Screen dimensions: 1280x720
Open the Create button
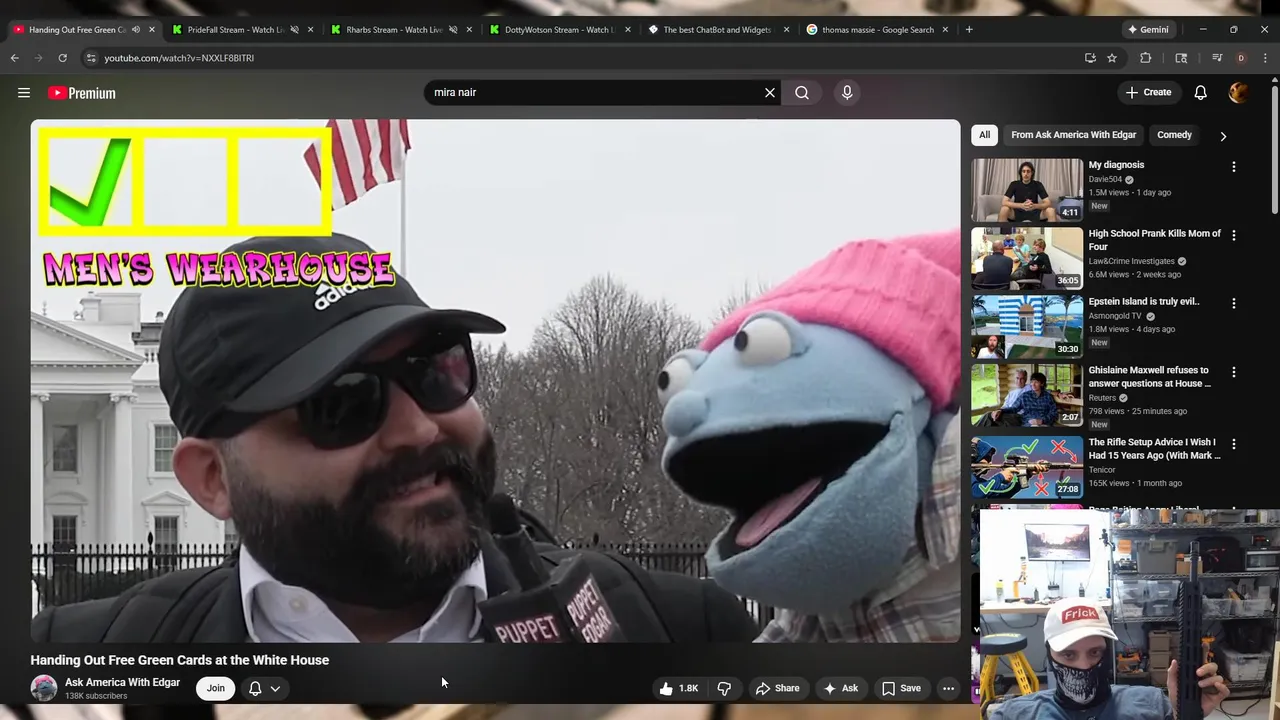point(1148,93)
